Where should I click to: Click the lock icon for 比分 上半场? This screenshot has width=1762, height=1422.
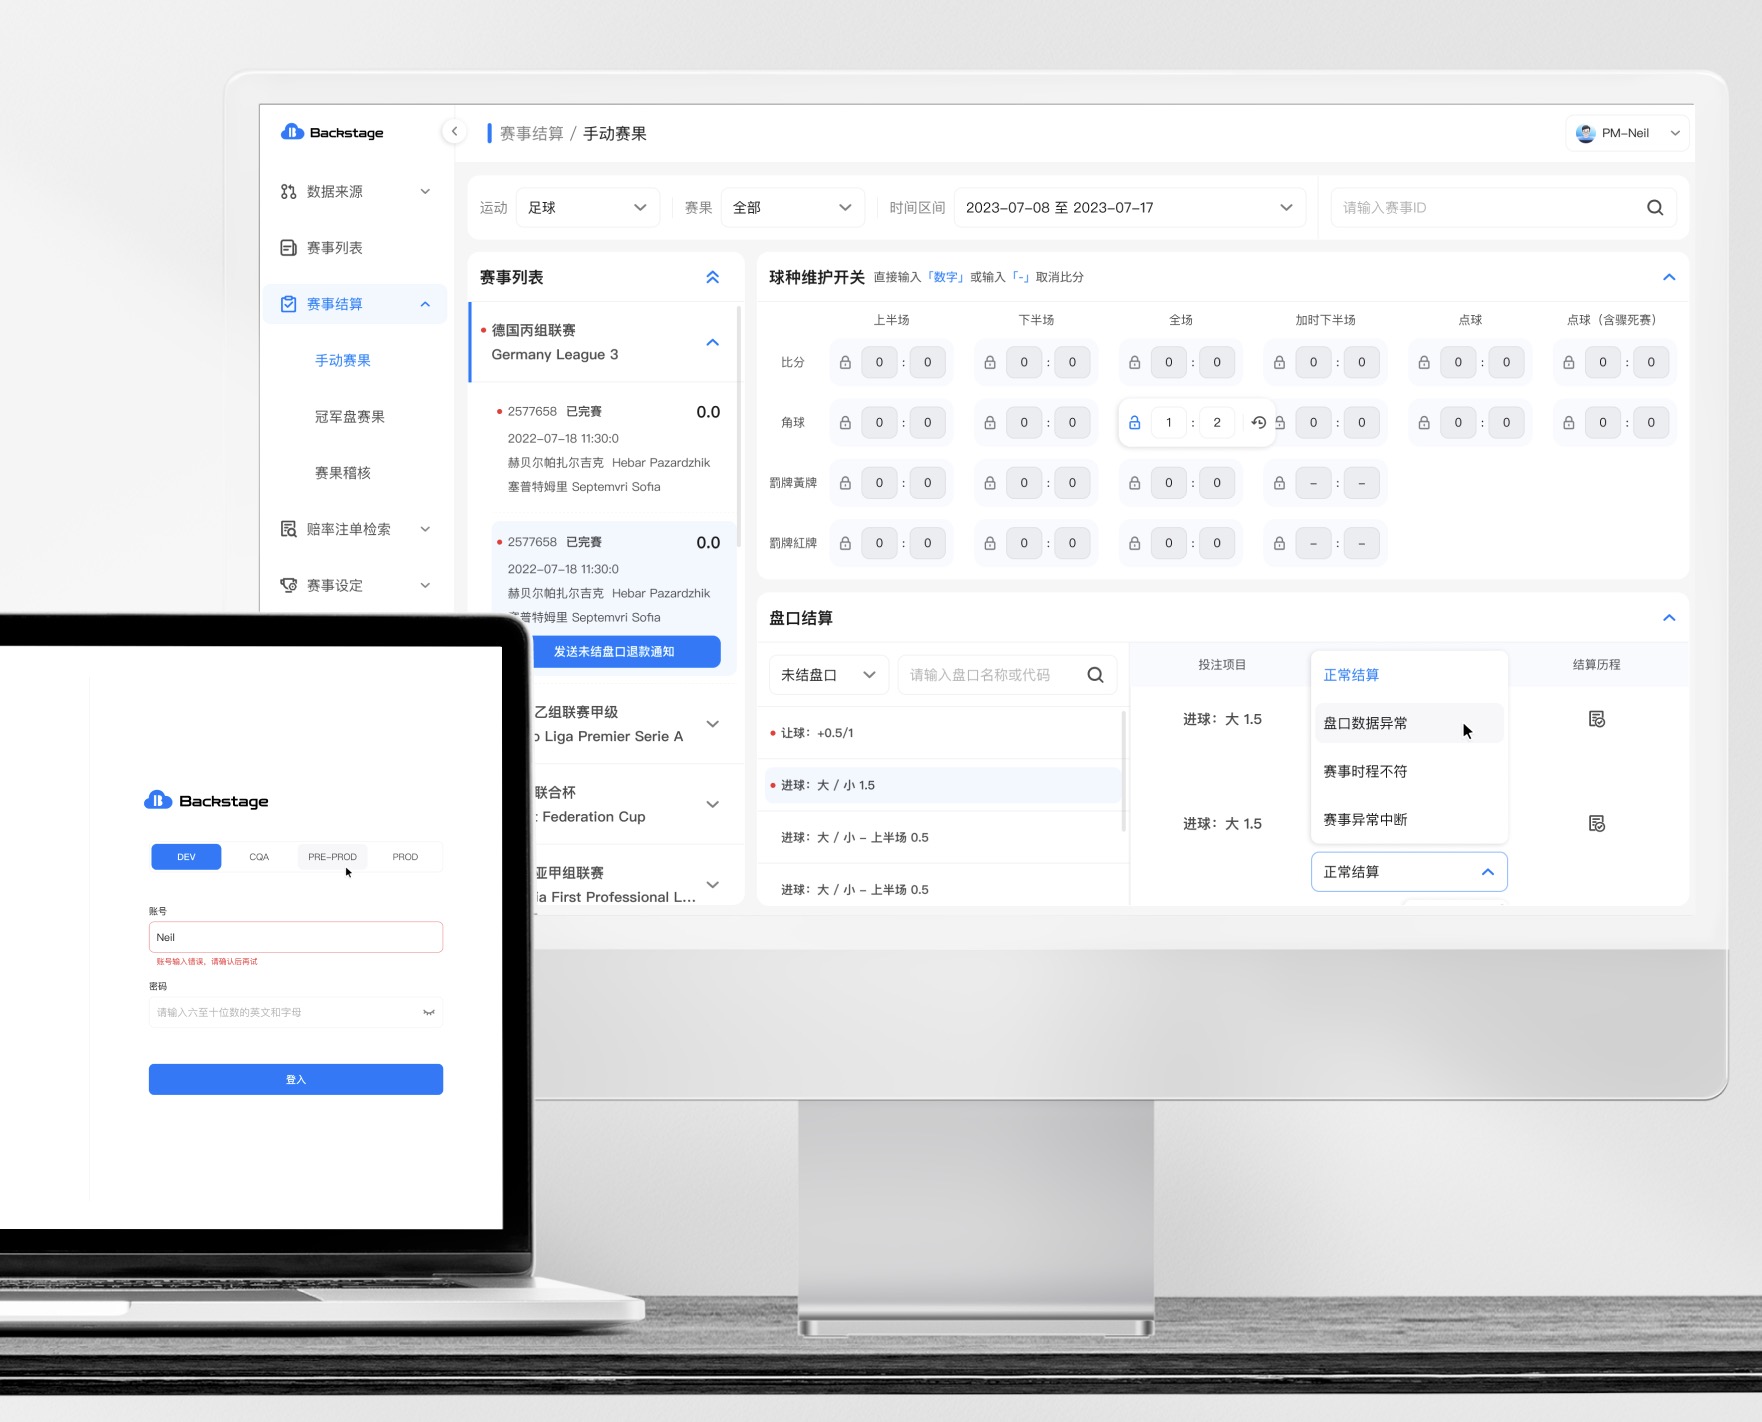[845, 363]
